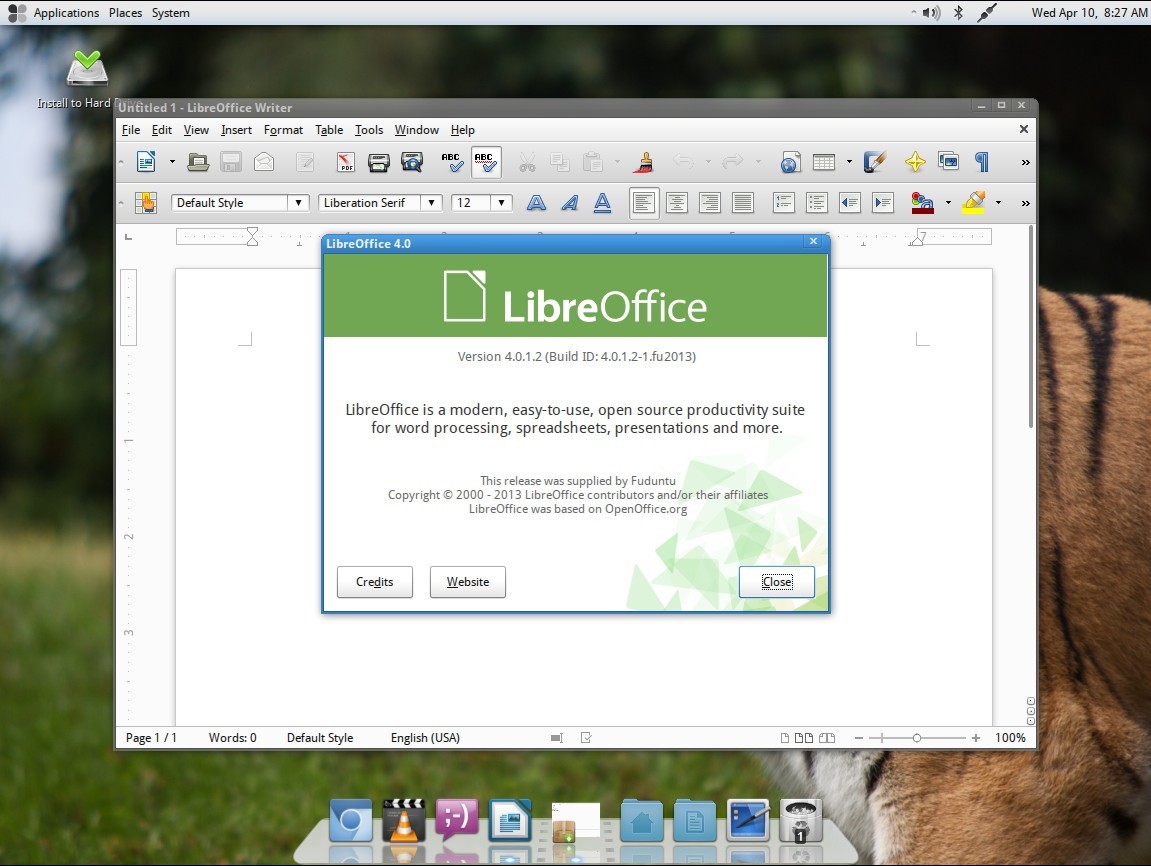Toggle Underline formatting
Image resolution: width=1151 pixels, height=866 pixels.
point(603,203)
